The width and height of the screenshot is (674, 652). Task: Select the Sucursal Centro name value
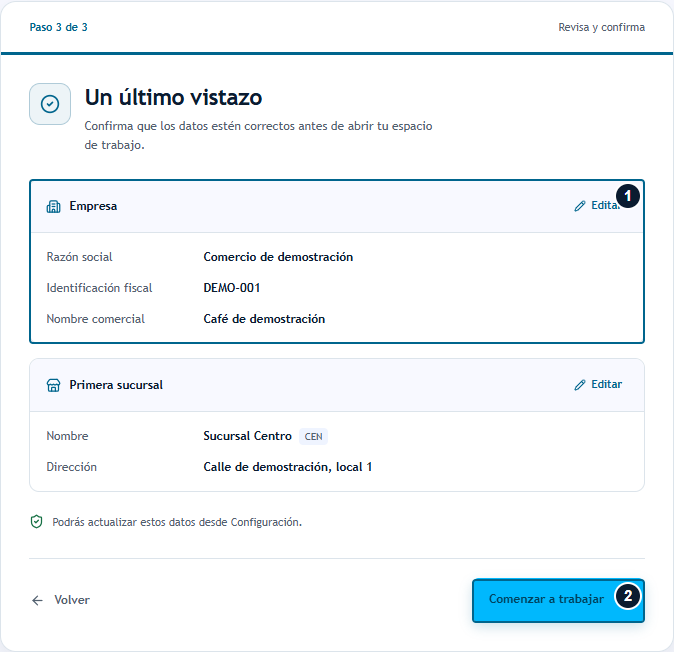click(x=247, y=436)
